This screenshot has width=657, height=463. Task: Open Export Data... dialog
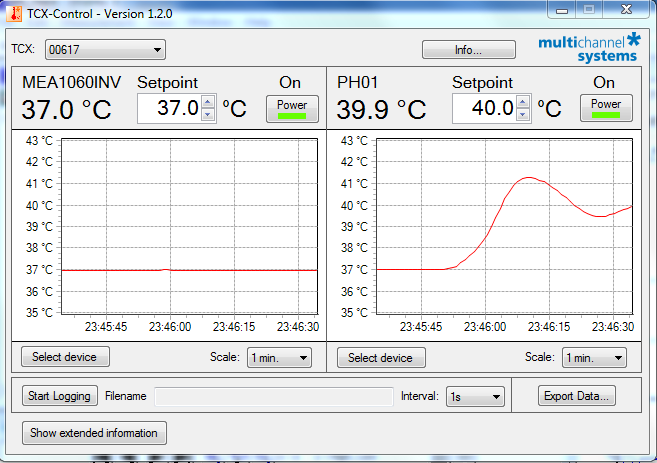coord(578,396)
